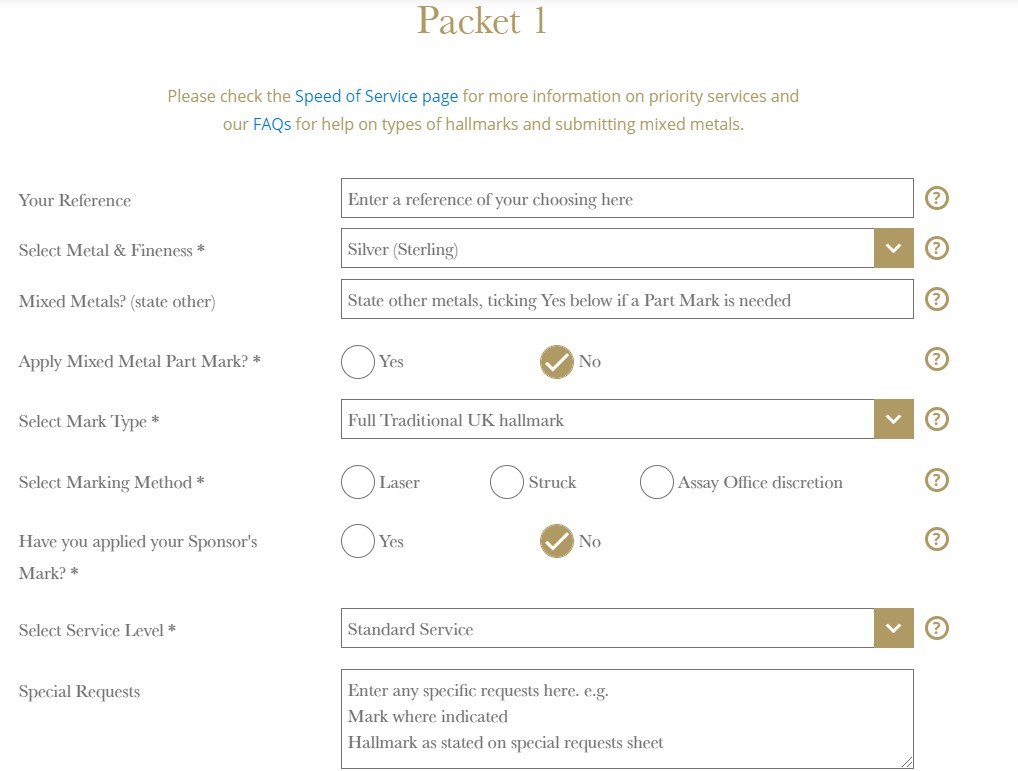
Task: Show help for Select Metal & Fineness
Action: [x=936, y=248]
